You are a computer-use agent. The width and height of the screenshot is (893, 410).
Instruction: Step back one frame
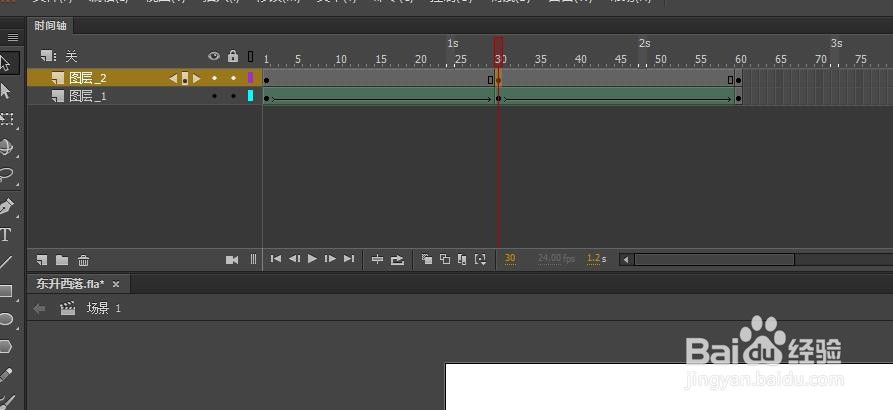click(x=294, y=259)
